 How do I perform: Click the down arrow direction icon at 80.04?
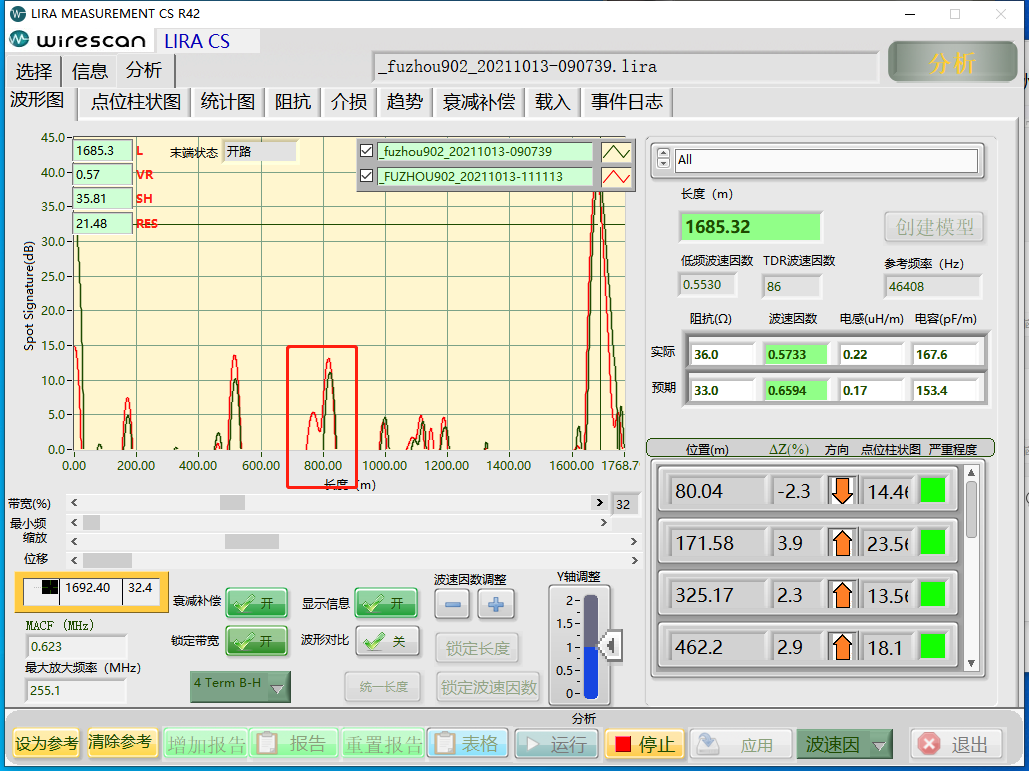tap(842, 491)
